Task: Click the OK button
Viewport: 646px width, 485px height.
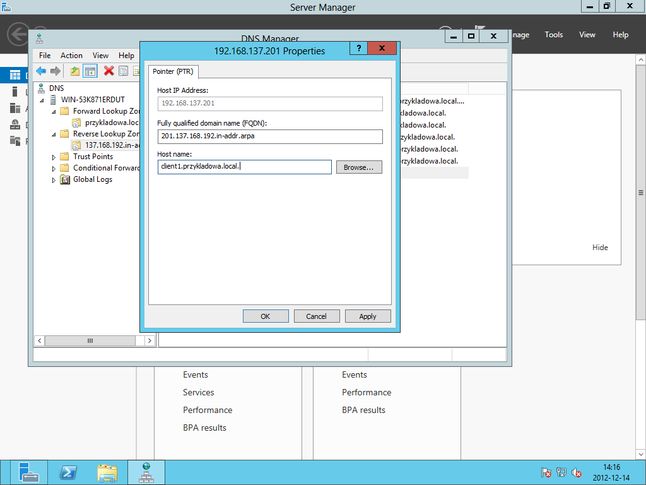Action: click(265, 316)
